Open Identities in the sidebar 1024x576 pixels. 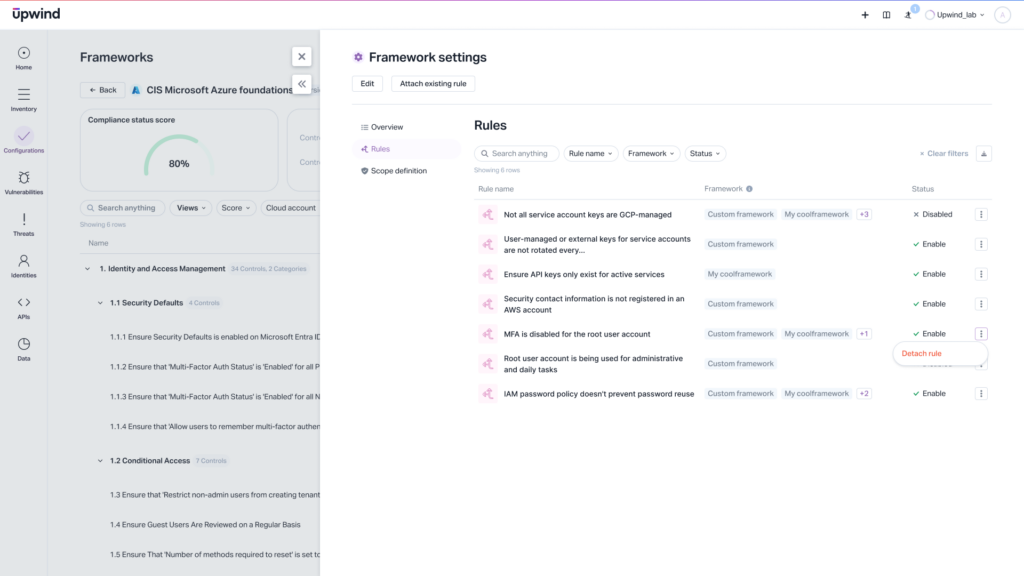[x=24, y=266]
